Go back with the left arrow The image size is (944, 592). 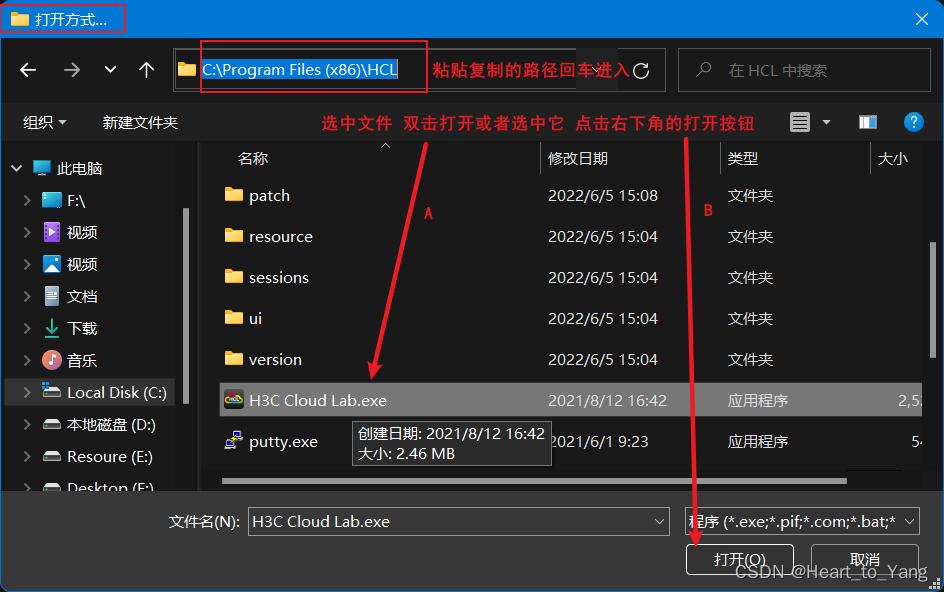(x=28, y=70)
